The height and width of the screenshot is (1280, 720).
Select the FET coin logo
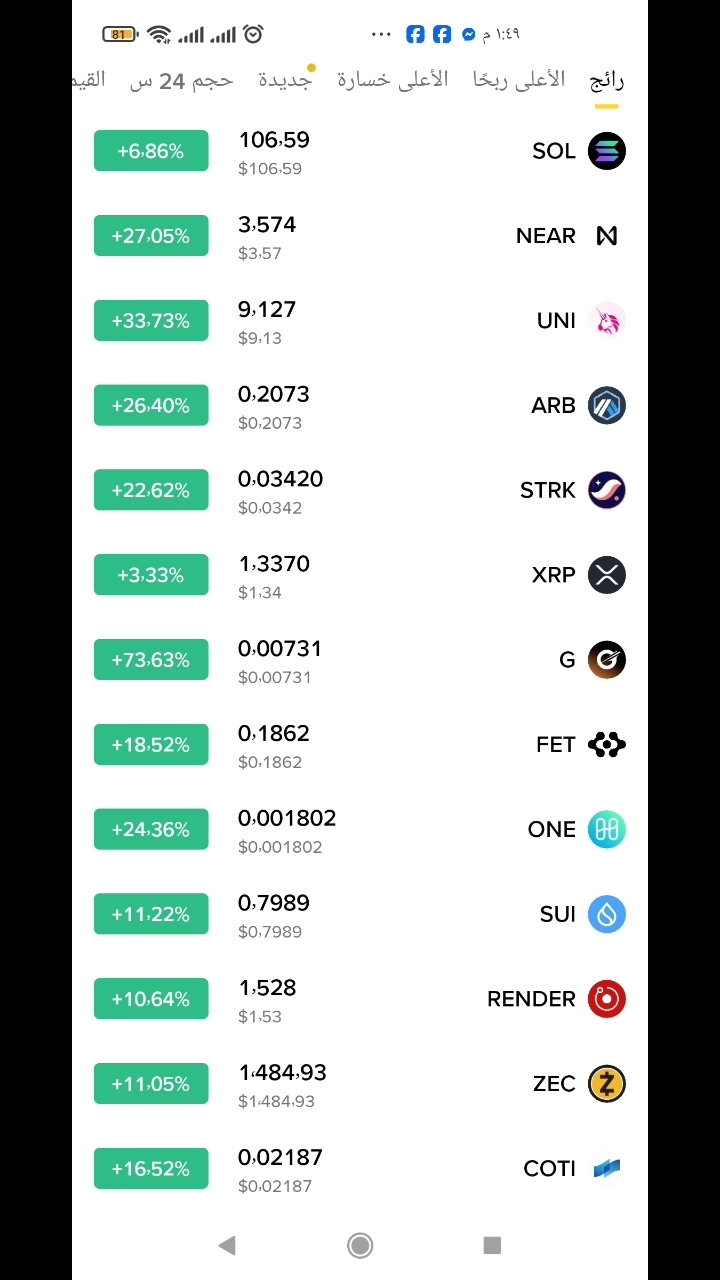pos(606,744)
